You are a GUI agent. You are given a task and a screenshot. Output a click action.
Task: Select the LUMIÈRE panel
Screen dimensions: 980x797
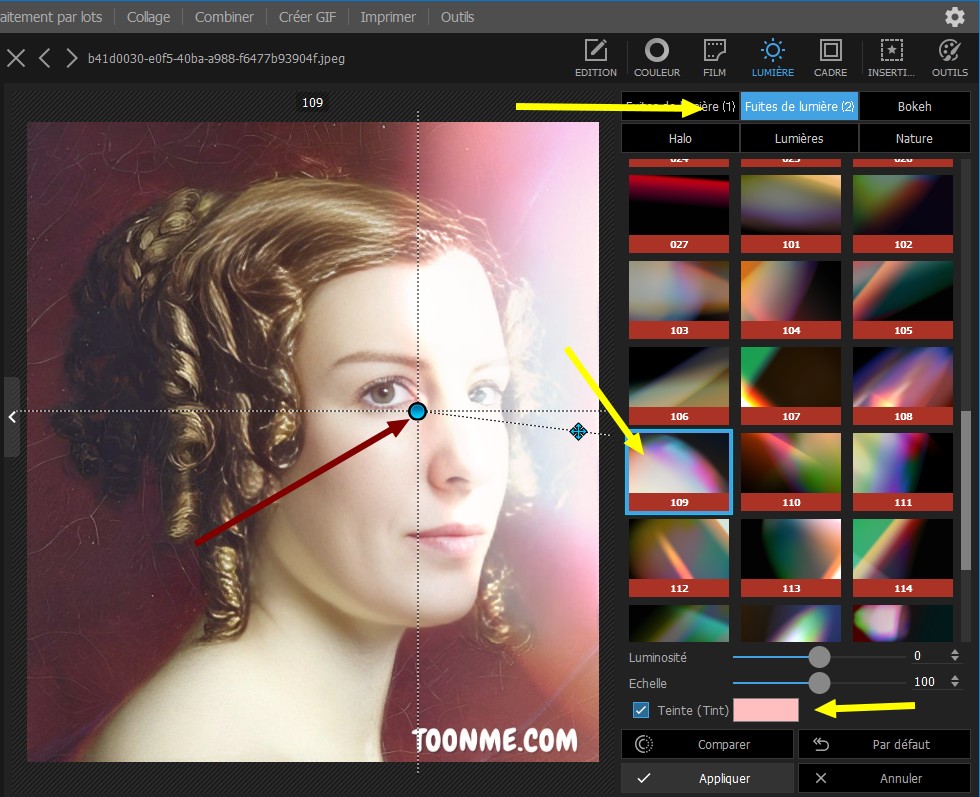[772, 58]
